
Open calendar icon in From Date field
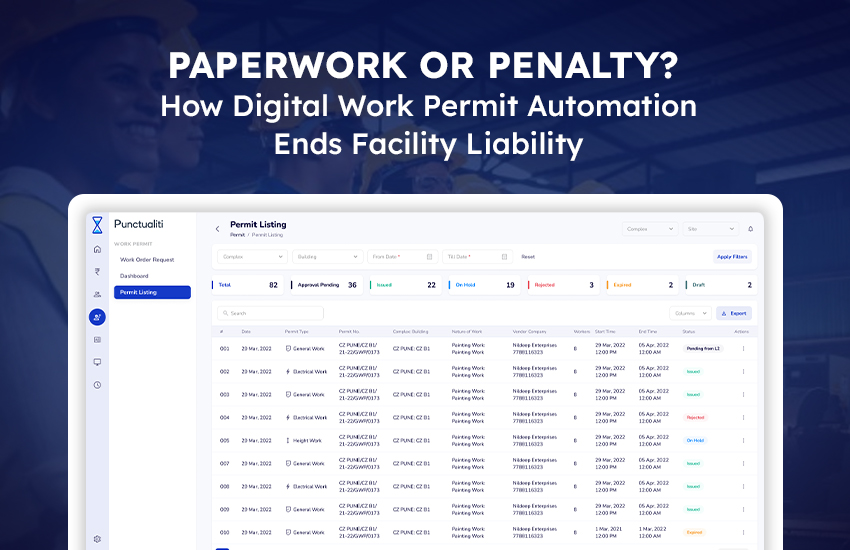coord(430,257)
